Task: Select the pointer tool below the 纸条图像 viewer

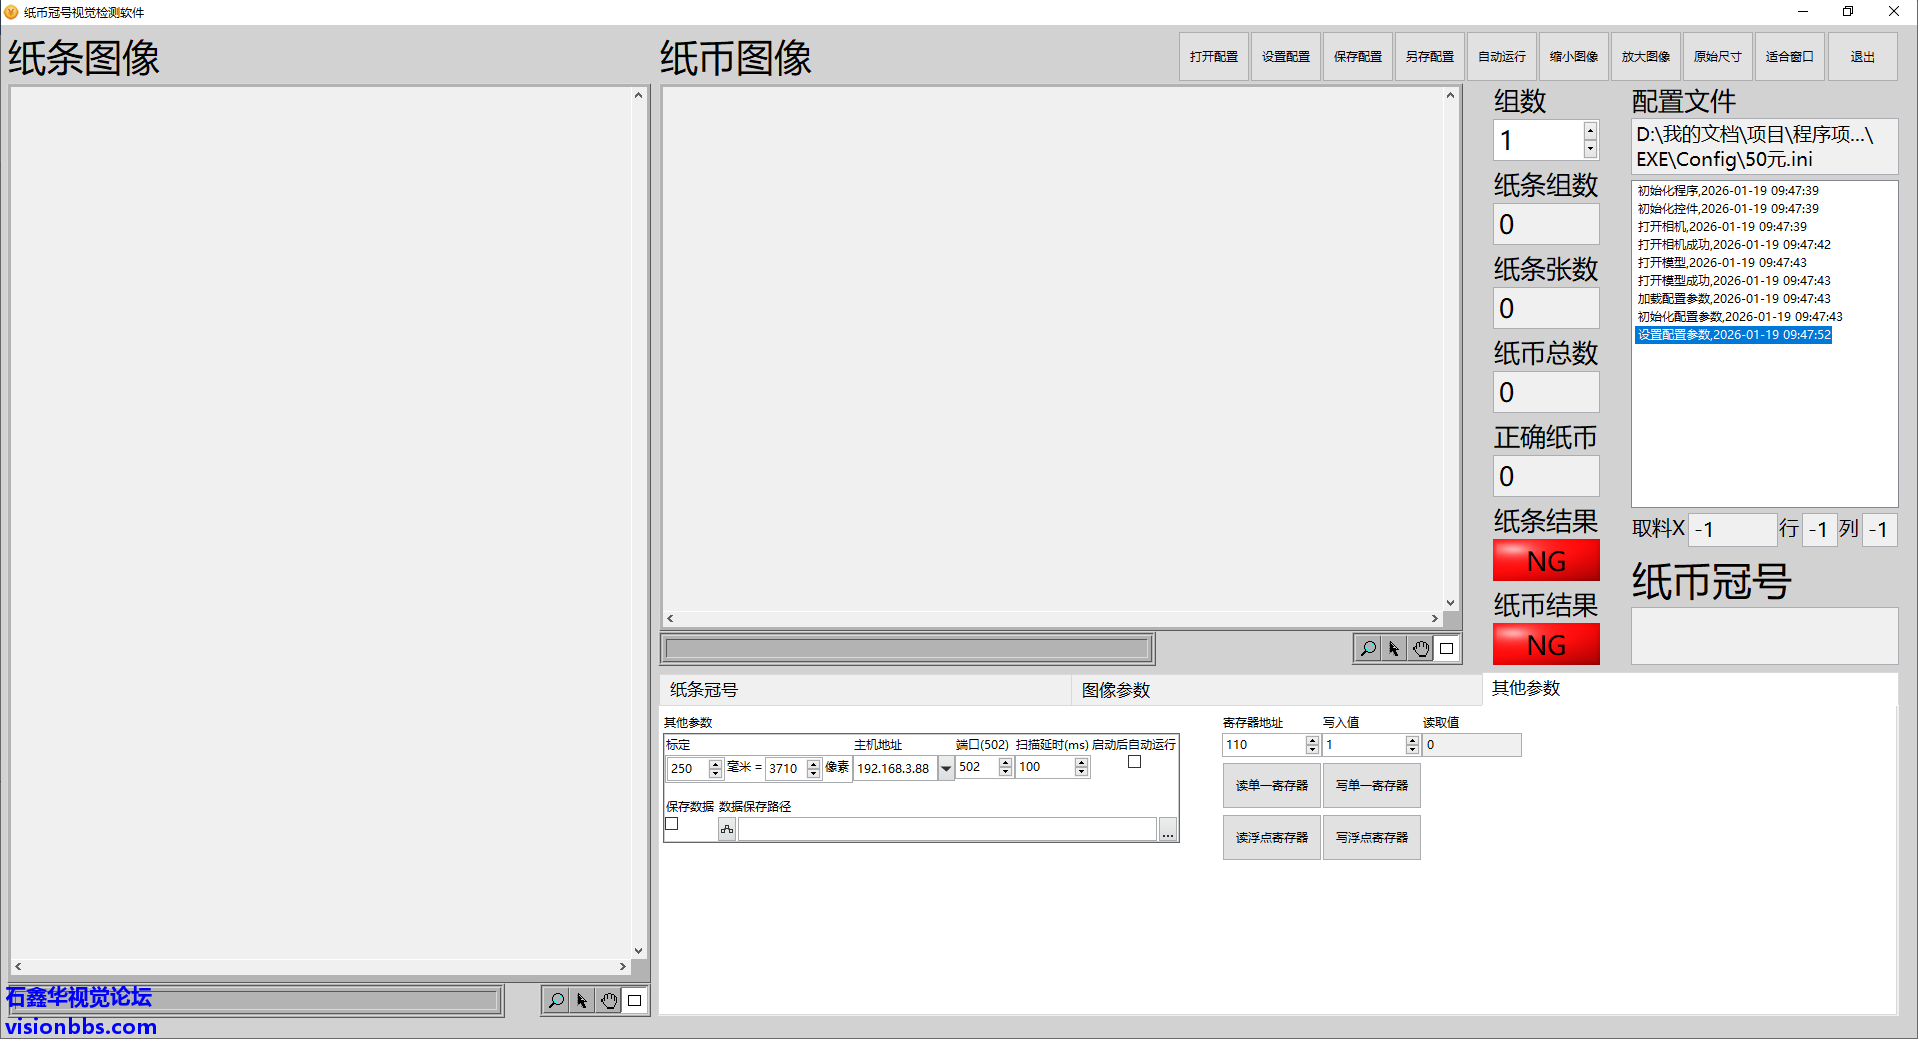Action: 582,1000
